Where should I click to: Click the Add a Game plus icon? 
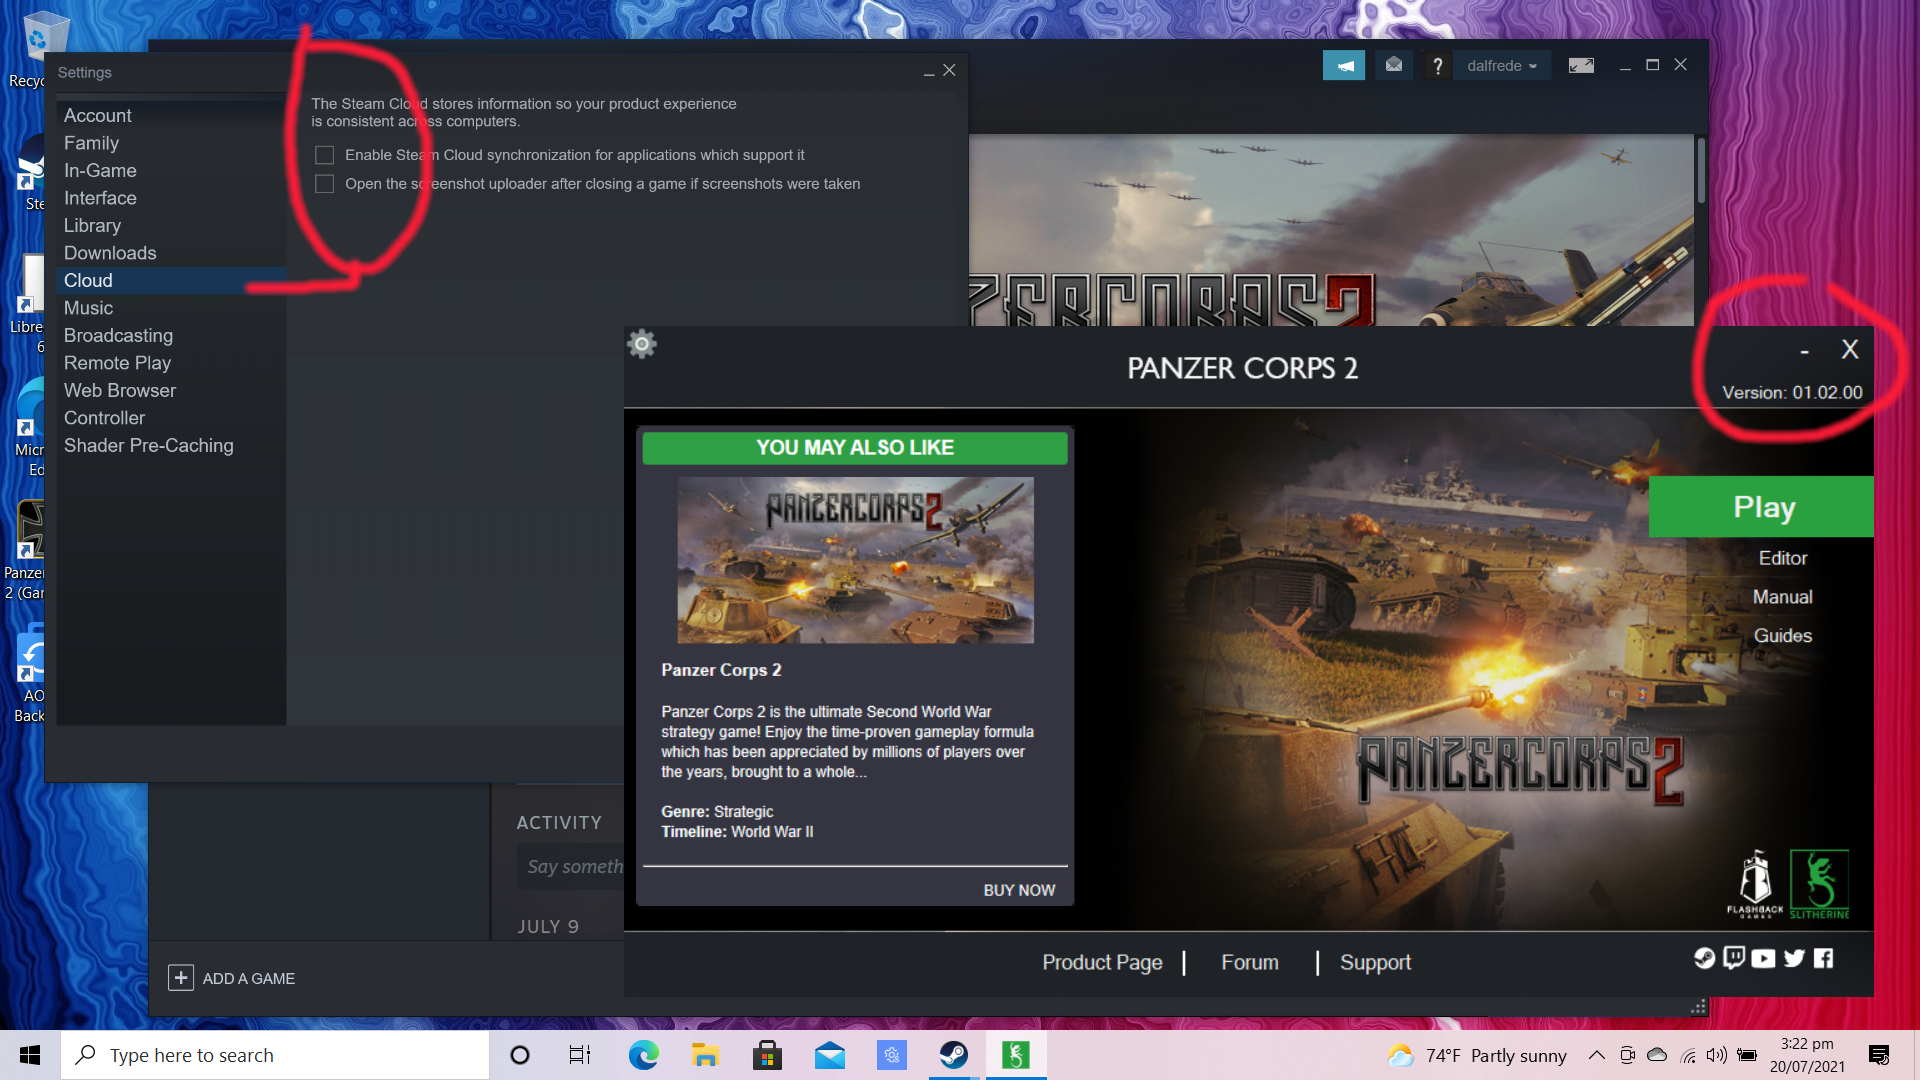point(180,978)
